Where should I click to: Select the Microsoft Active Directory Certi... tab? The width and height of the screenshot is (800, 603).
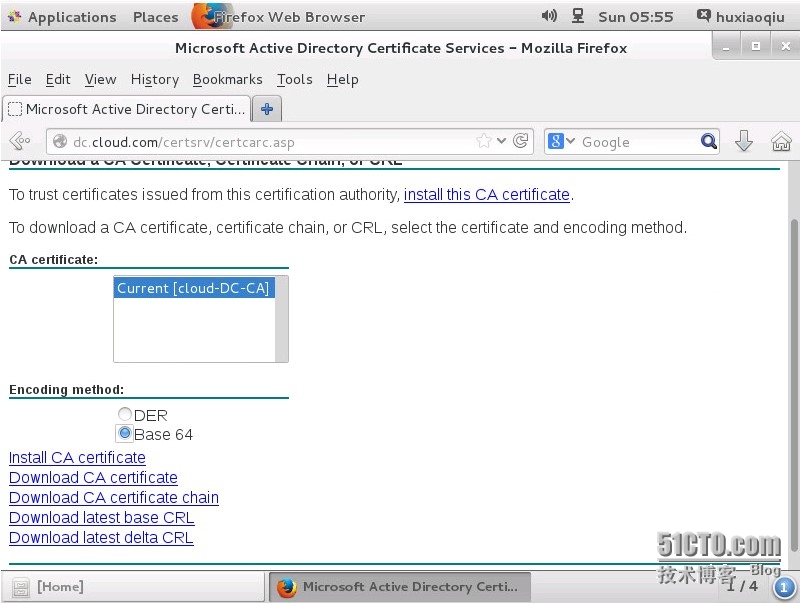[x=127, y=109]
